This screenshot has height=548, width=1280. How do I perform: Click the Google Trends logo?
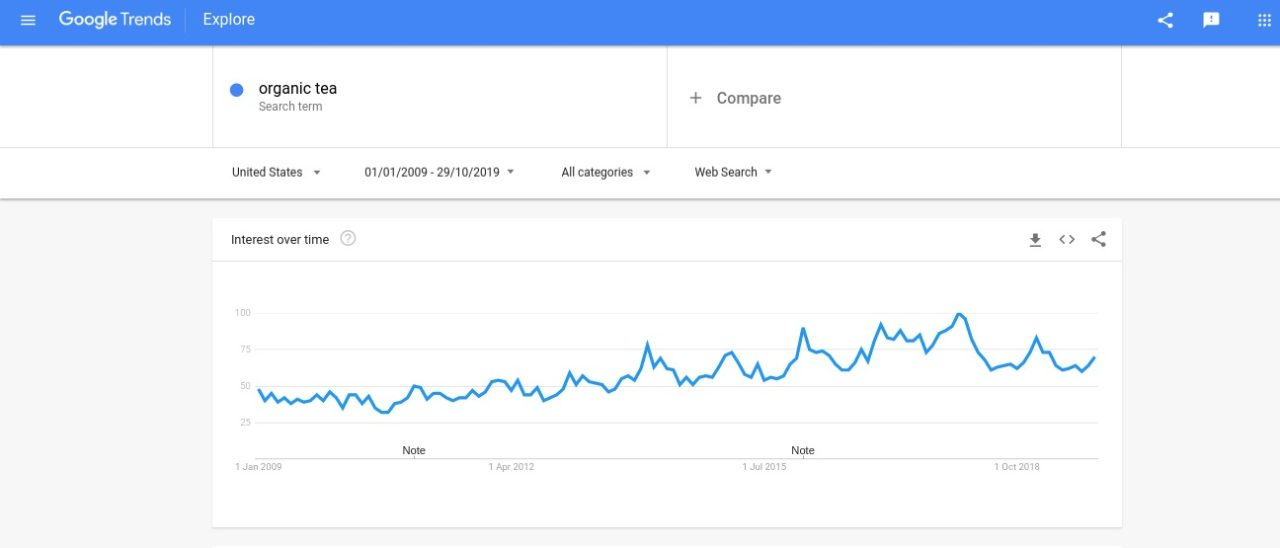(115, 20)
